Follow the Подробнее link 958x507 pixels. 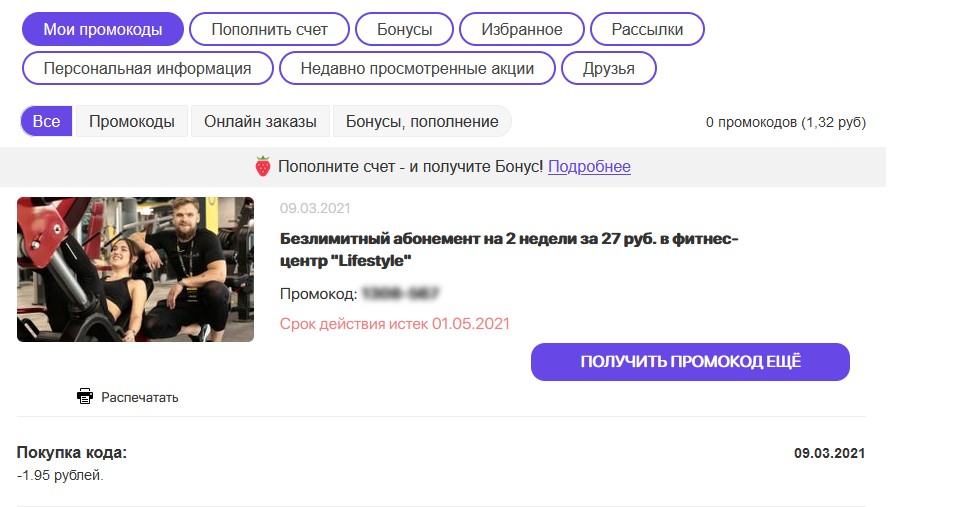(589, 167)
